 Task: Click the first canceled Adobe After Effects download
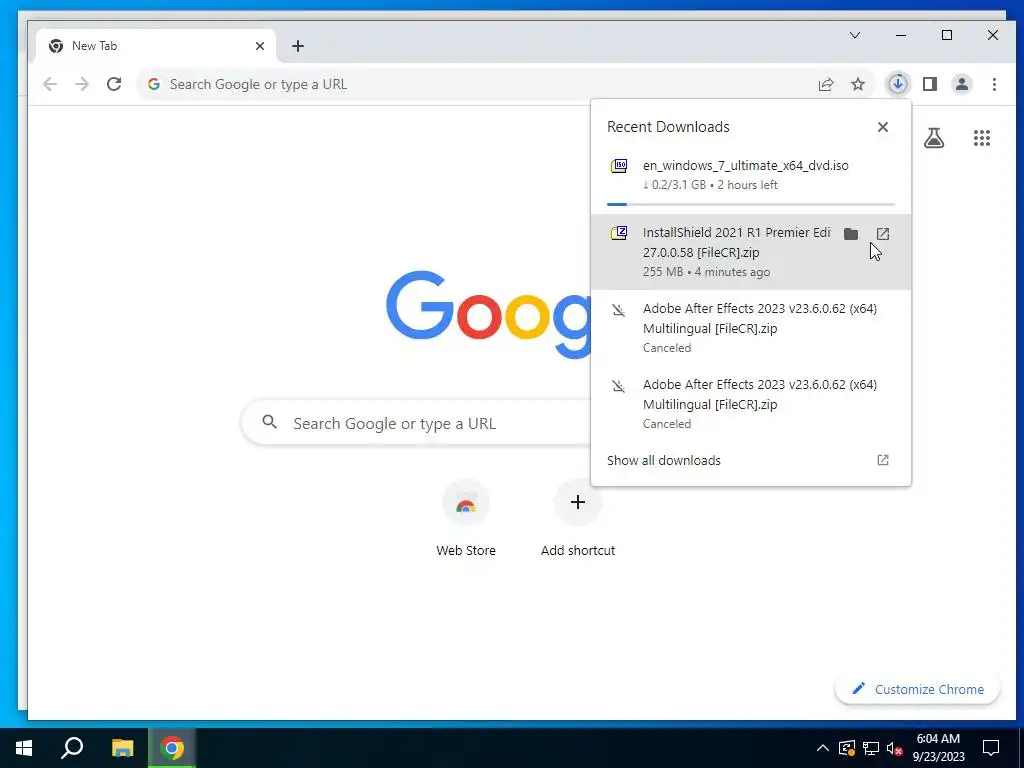click(751, 328)
